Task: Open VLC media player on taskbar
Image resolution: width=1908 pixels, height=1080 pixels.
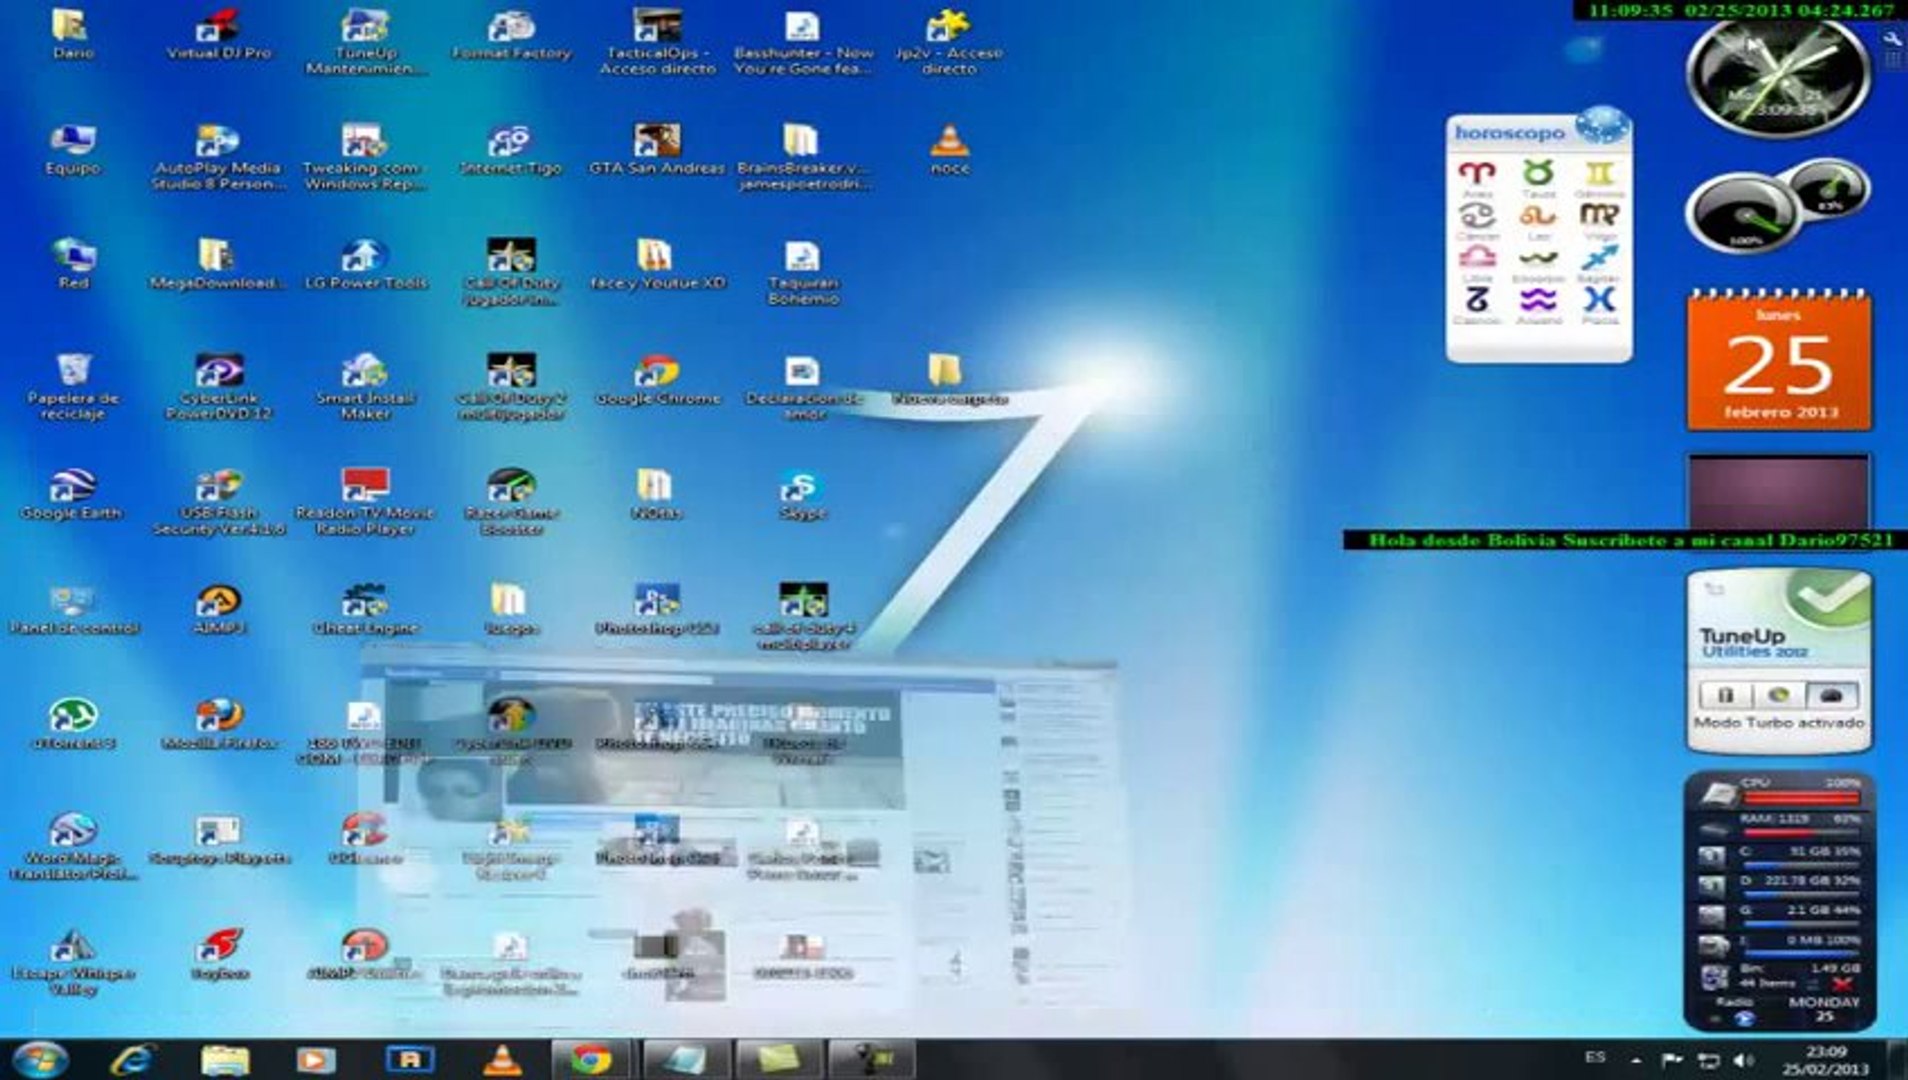Action: pyautogui.click(x=502, y=1059)
